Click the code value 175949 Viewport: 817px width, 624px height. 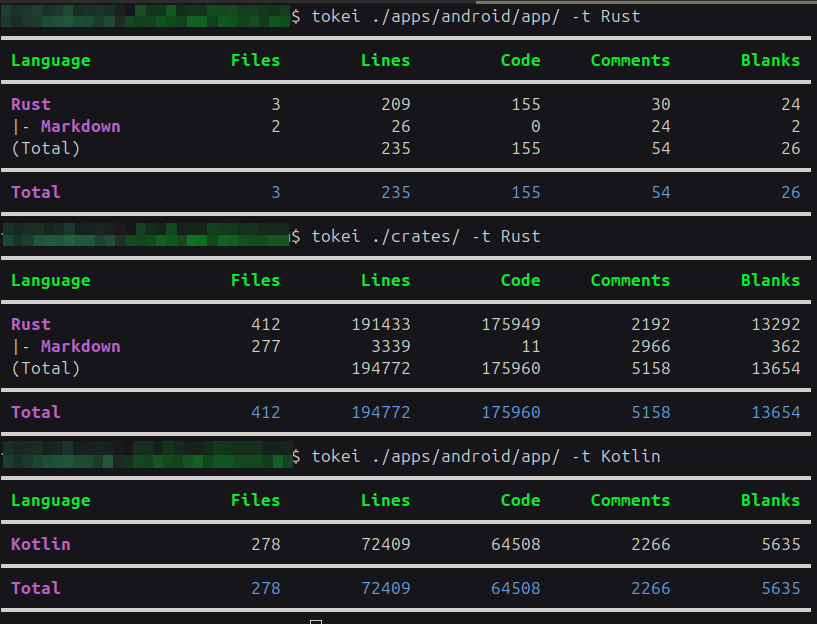click(x=511, y=325)
